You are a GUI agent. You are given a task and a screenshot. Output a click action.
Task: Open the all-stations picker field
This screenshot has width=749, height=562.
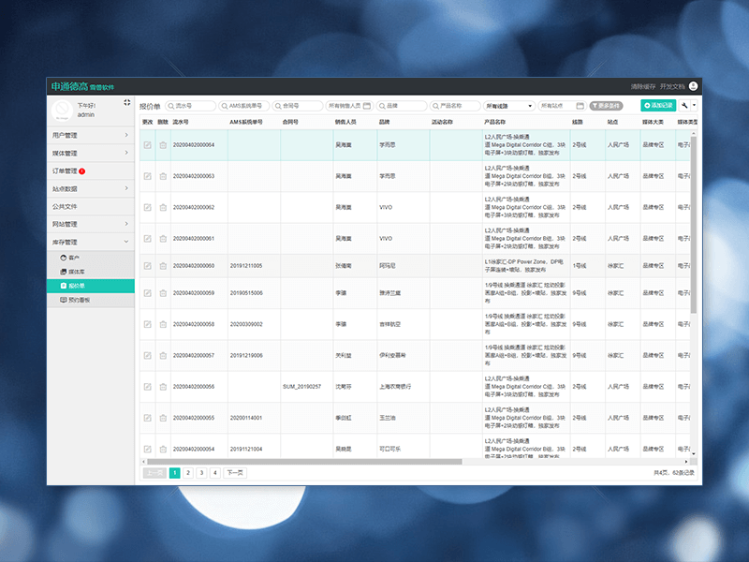(562, 106)
